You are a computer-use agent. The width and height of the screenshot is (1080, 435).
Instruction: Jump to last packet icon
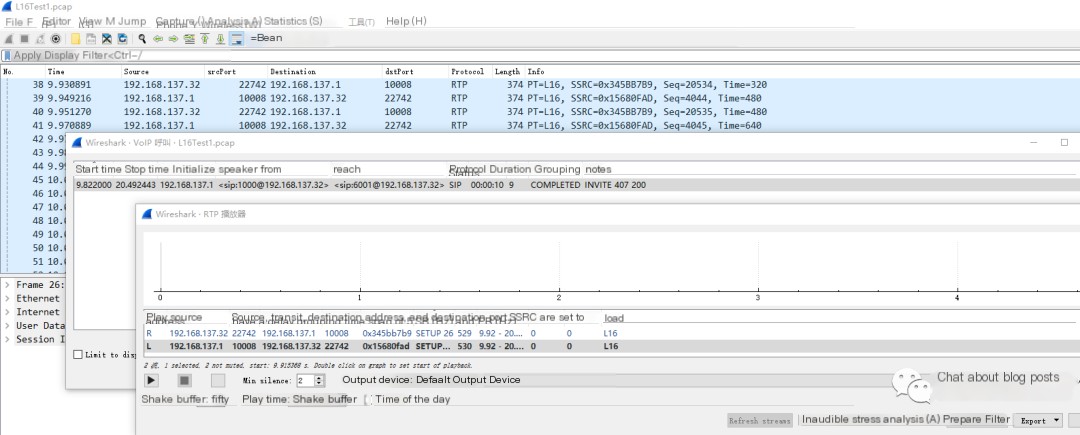point(220,39)
